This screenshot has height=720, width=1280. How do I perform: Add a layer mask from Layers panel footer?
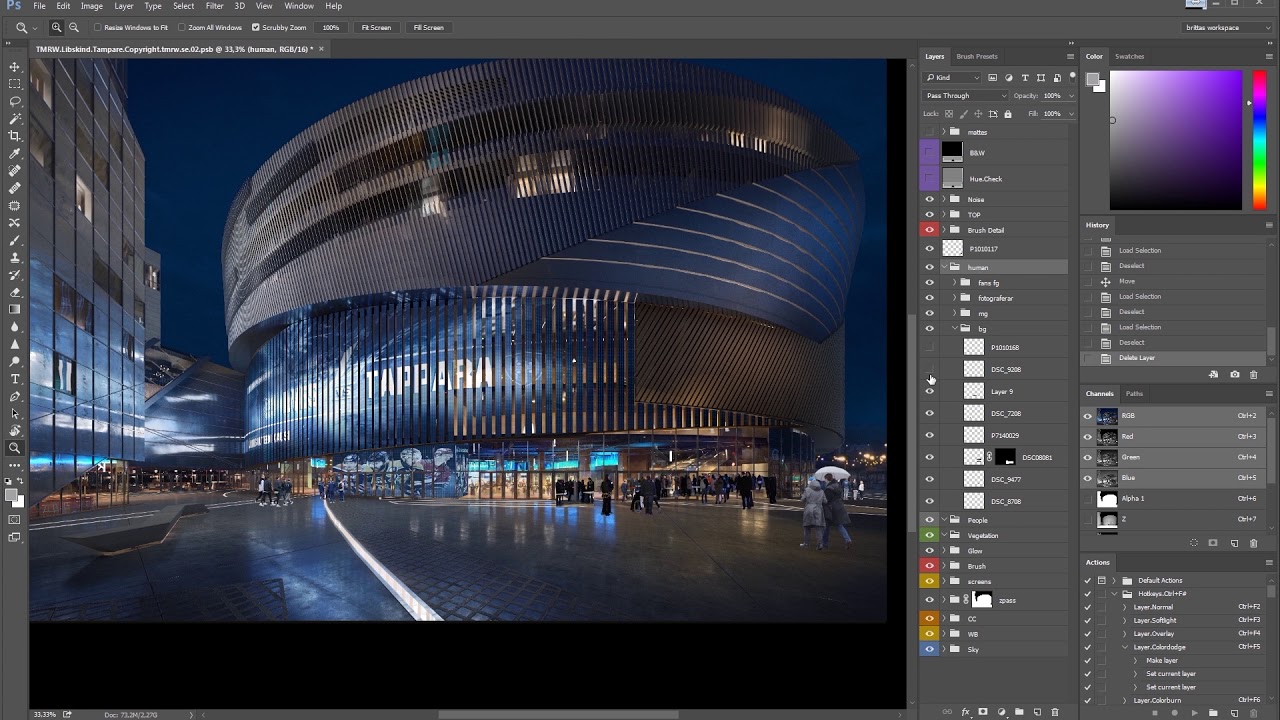point(983,712)
